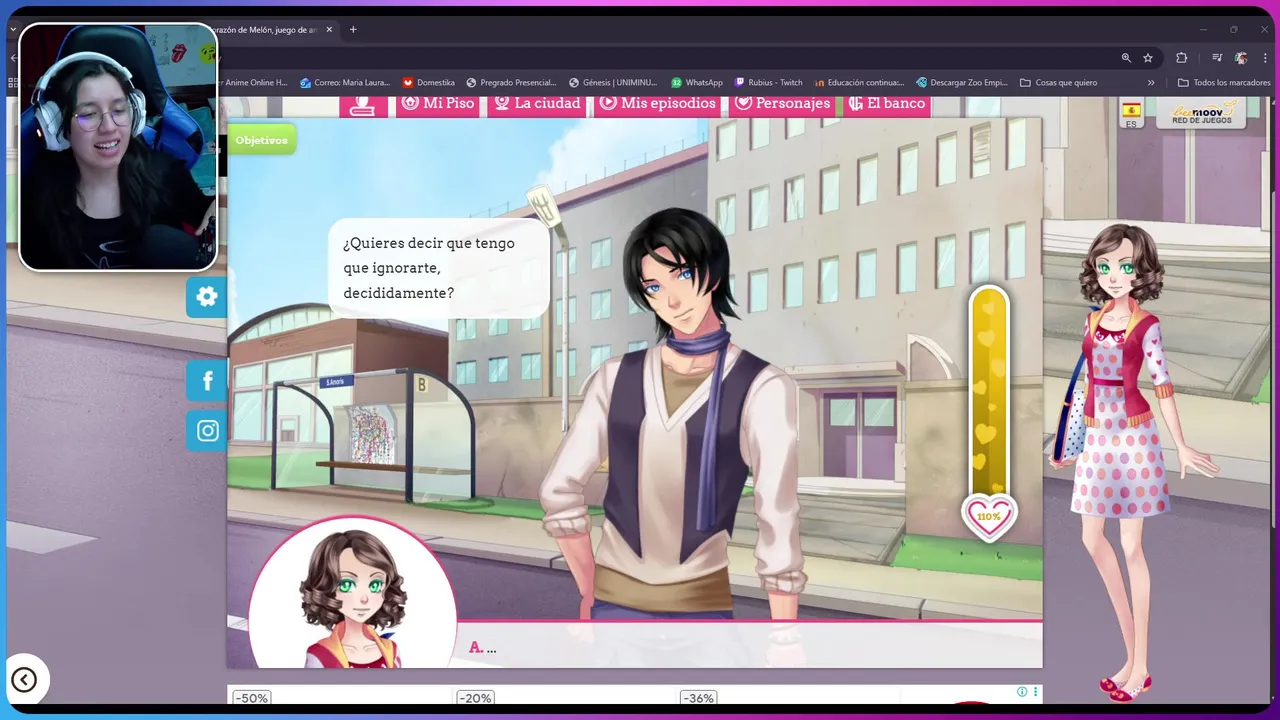Screen dimensions: 1280x720
Task: Open the Rubius - Twitch bookmark
Action: click(x=768, y=82)
